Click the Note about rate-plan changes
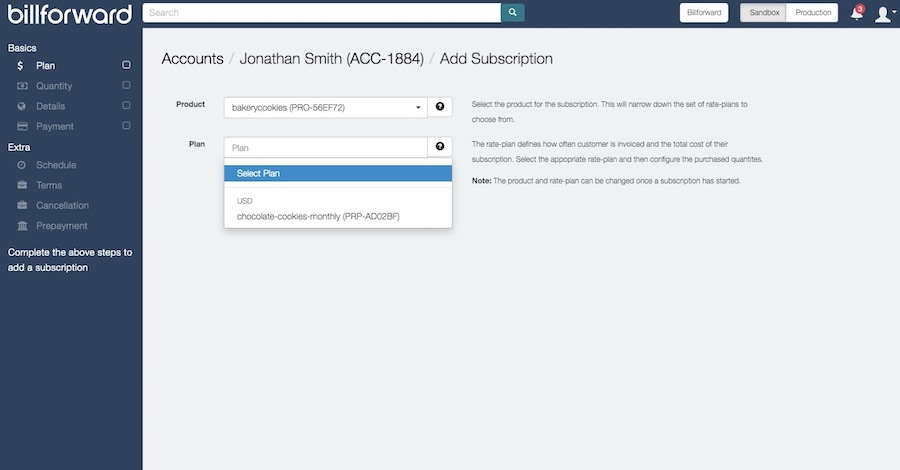 tap(606, 181)
